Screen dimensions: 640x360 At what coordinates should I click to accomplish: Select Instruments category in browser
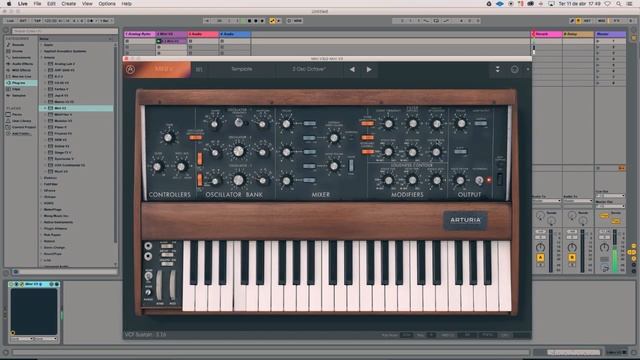pyautogui.click(x=20, y=58)
